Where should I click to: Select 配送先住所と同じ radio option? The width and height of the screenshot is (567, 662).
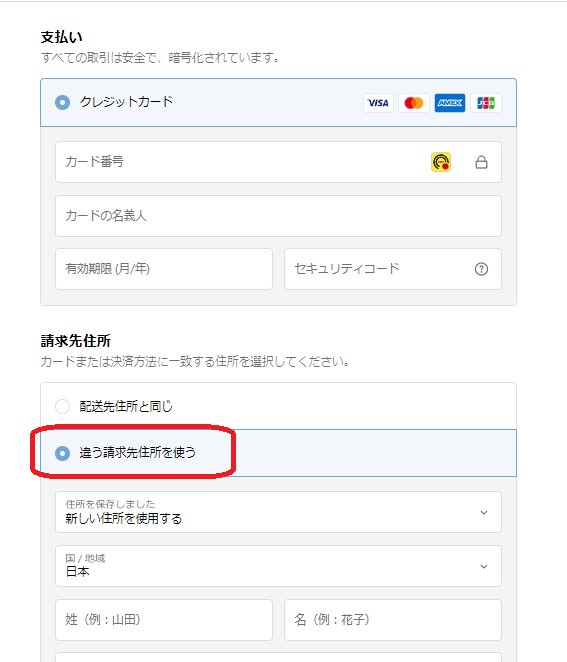pyautogui.click(x=62, y=406)
